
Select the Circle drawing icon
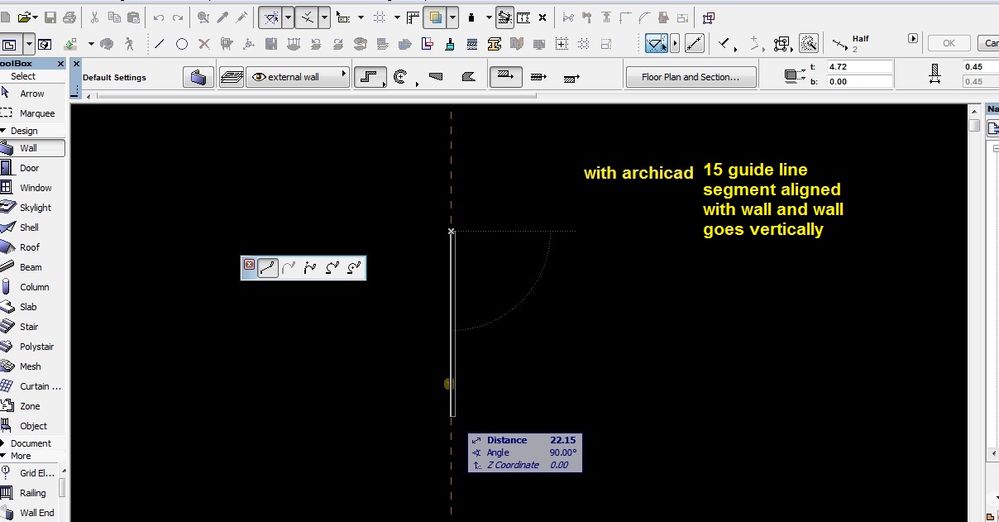[182, 44]
